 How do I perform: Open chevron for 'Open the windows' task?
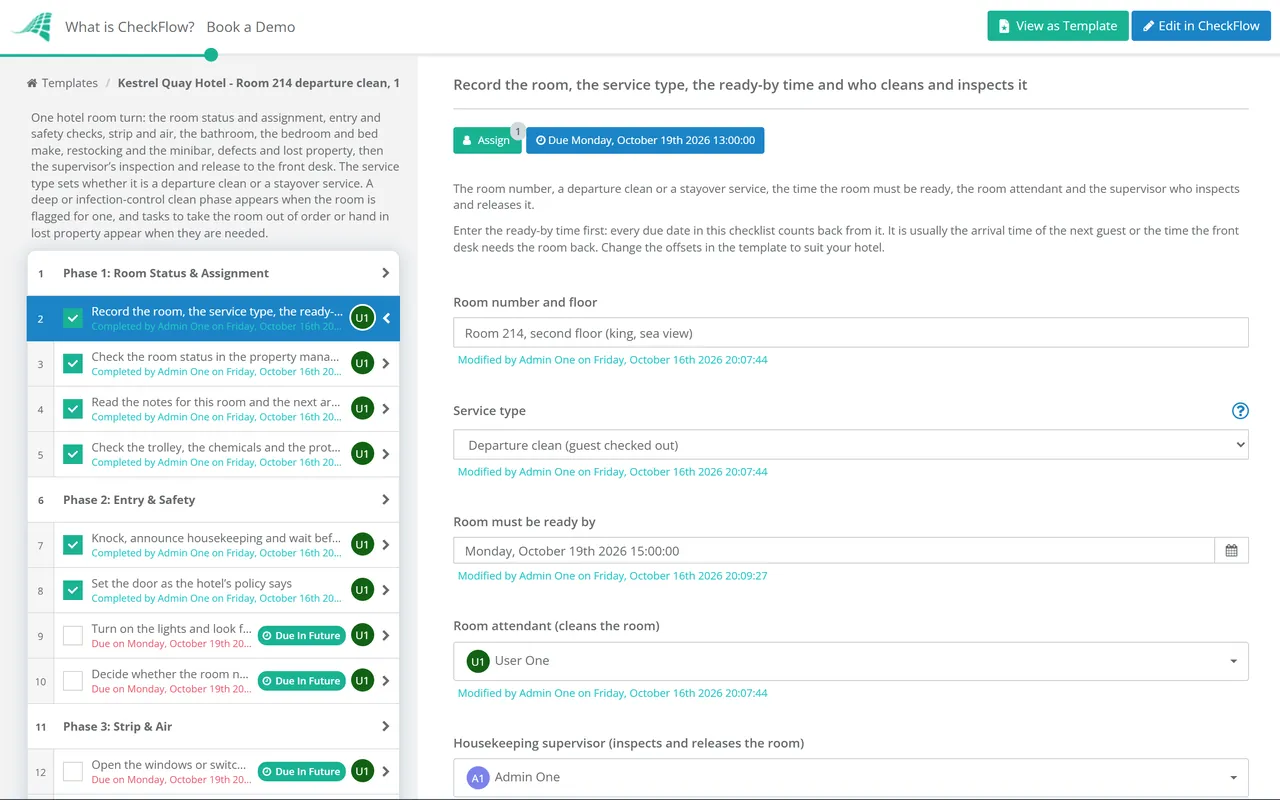[x=386, y=772]
